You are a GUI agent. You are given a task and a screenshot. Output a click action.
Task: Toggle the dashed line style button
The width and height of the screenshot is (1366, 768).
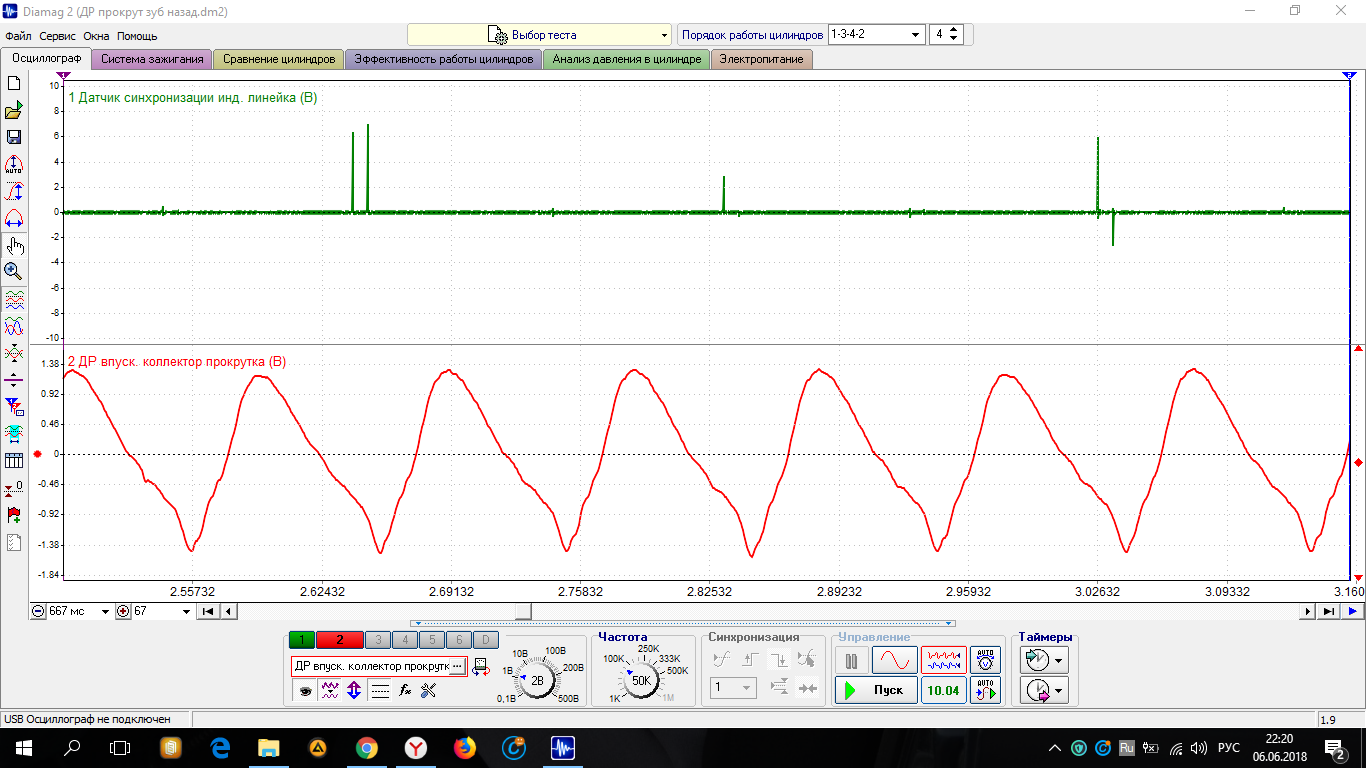tap(380, 690)
